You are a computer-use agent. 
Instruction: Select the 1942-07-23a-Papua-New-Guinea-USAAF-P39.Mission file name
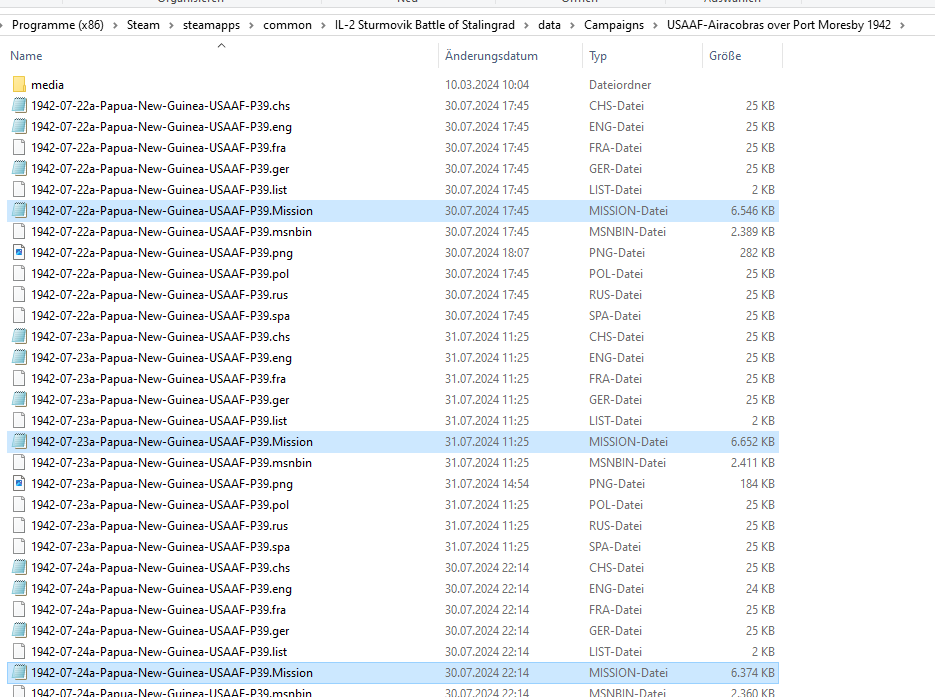click(171, 442)
